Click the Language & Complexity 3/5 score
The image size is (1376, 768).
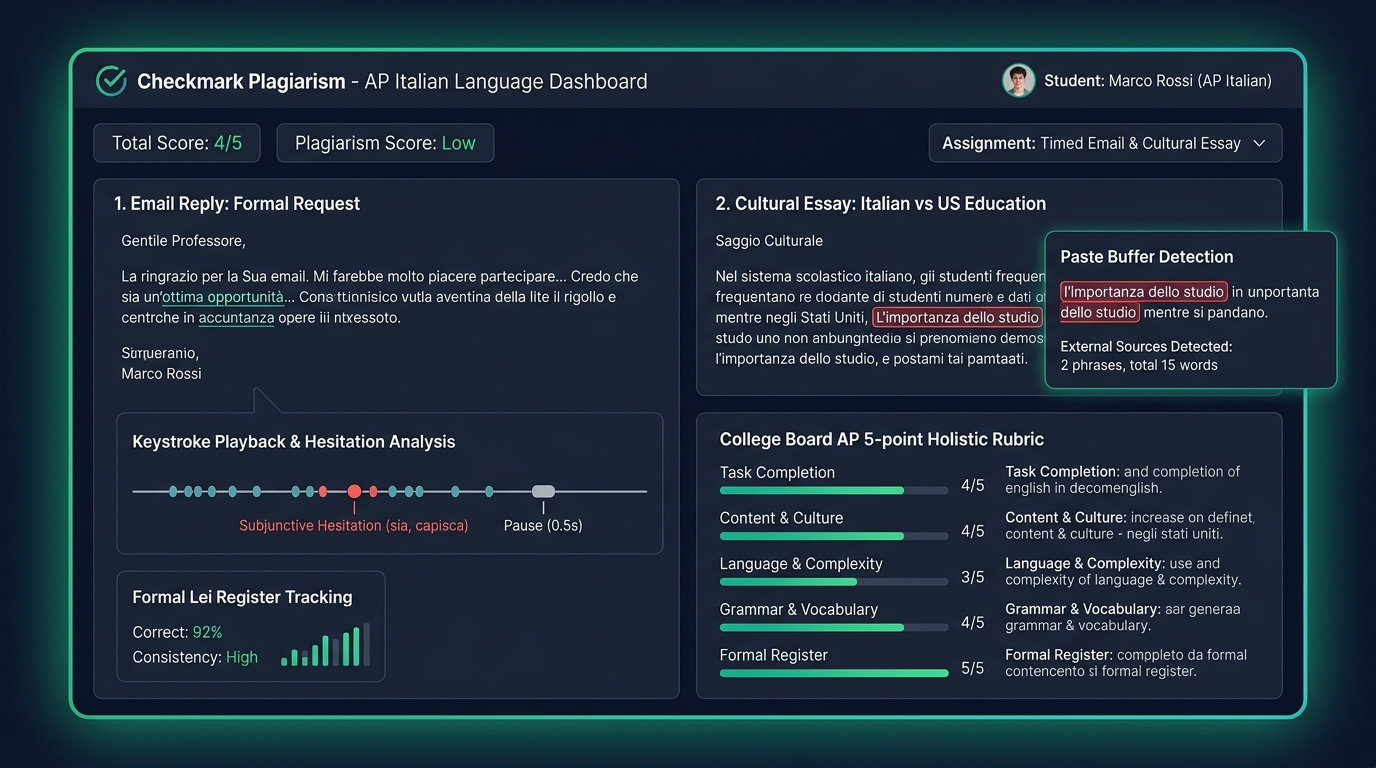point(972,577)
